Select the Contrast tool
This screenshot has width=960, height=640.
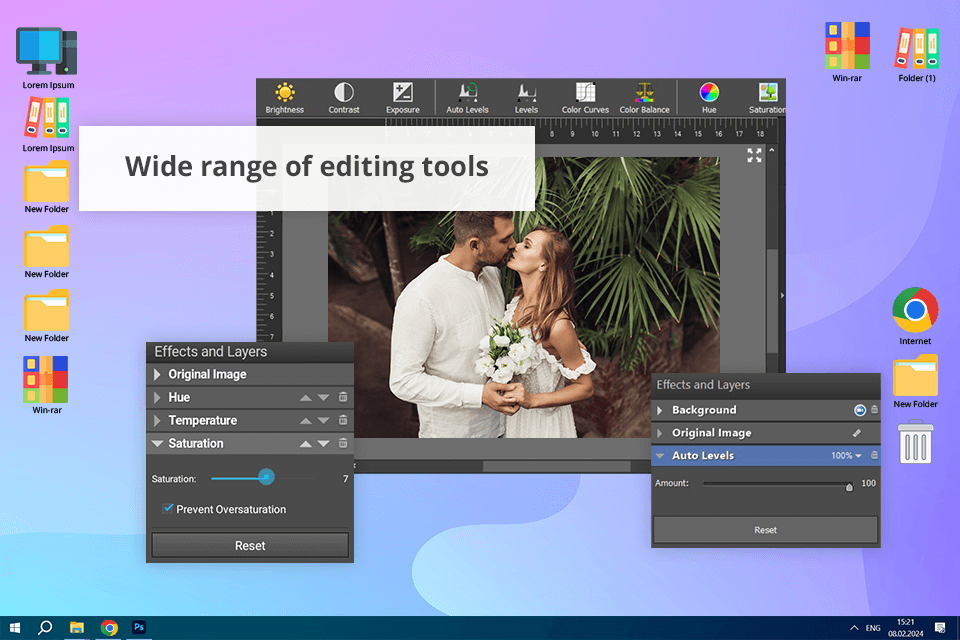click(x=343, y=98)
